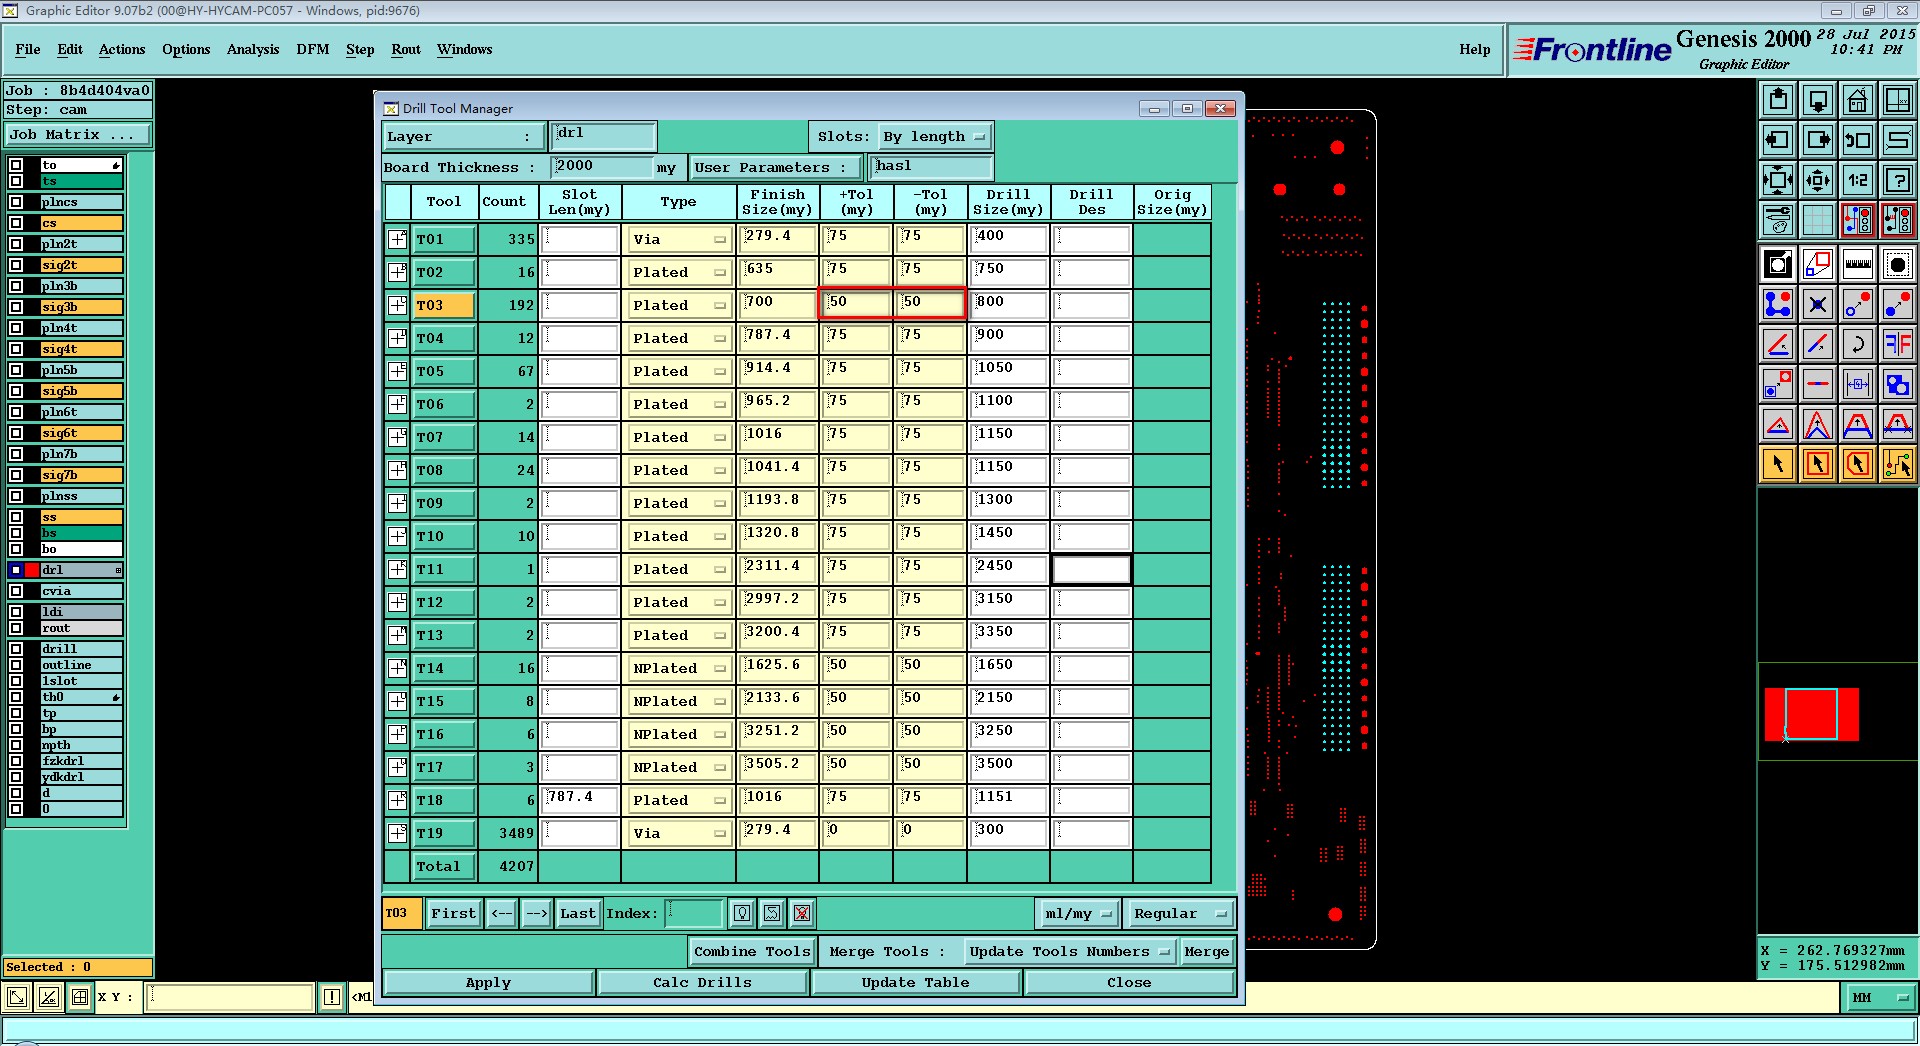
Task: Click the red X icon next to Index
Action: pos(802,913)
